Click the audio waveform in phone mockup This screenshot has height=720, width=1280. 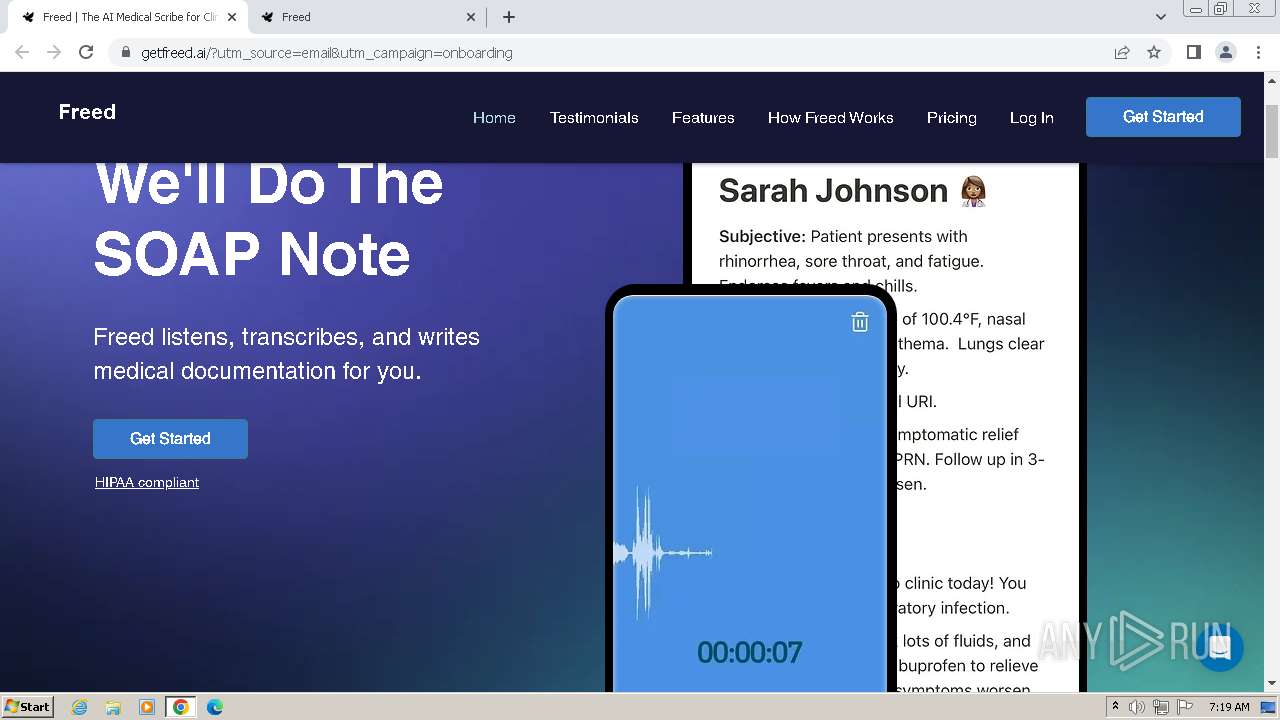663,552
